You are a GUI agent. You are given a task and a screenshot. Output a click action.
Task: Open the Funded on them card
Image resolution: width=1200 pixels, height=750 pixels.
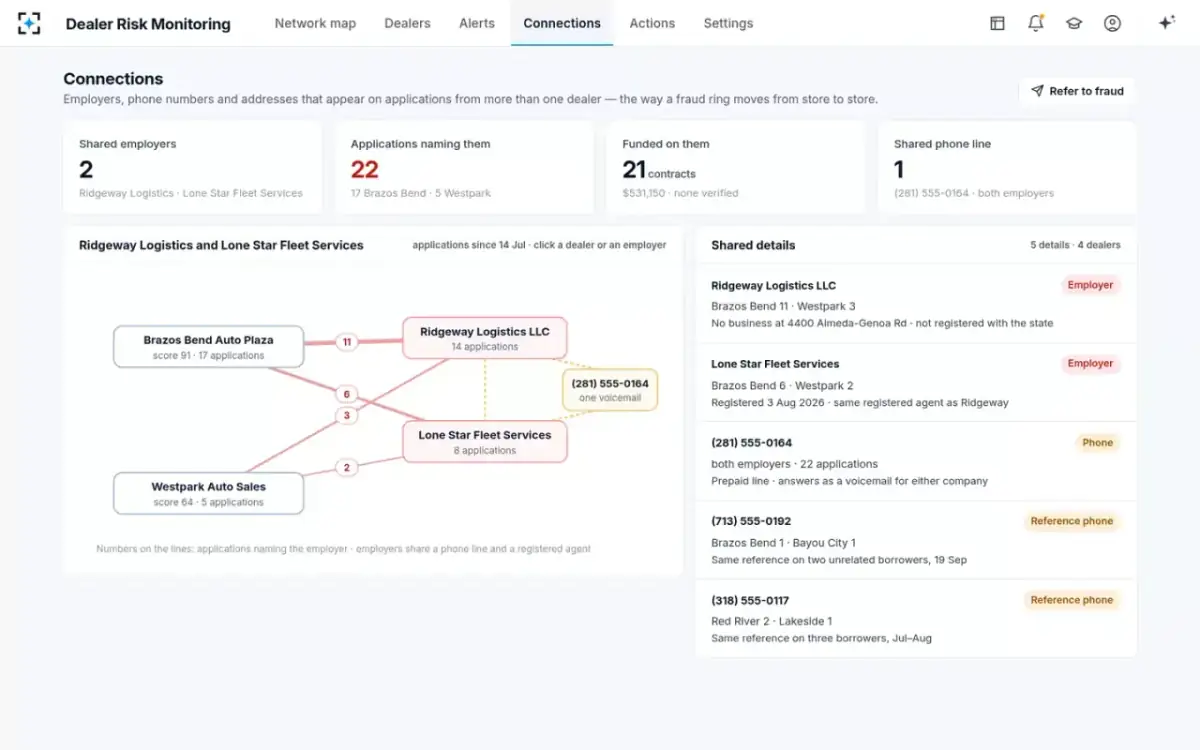(736, 168)
